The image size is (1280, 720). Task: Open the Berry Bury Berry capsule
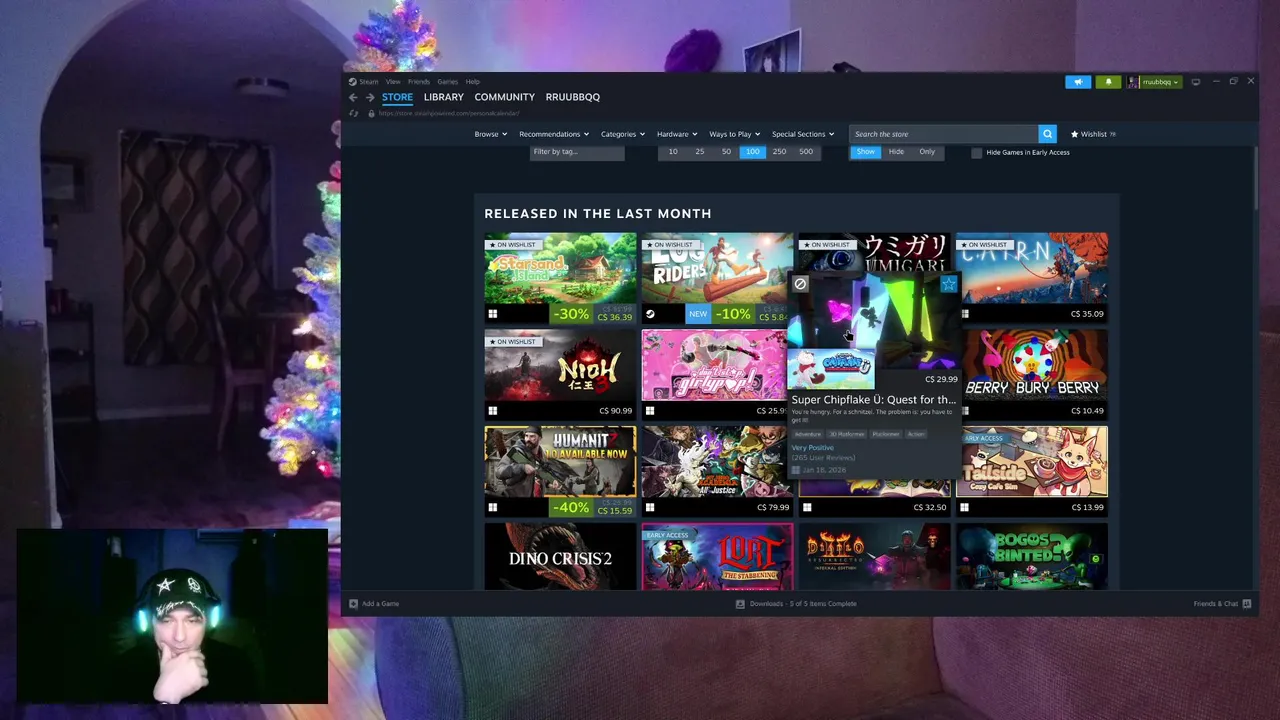tap(1033, 375)
